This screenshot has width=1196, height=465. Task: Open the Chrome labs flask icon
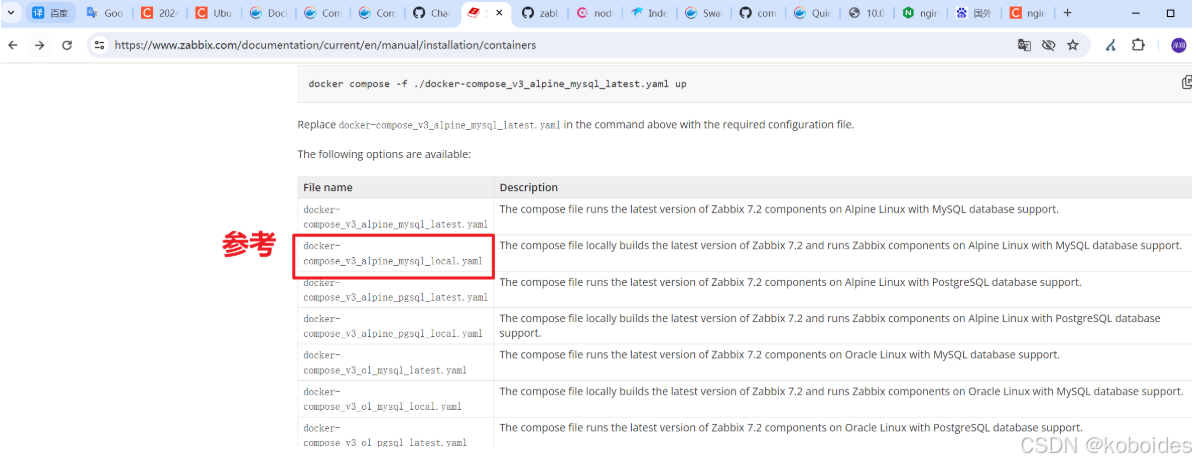(1111, 45)
